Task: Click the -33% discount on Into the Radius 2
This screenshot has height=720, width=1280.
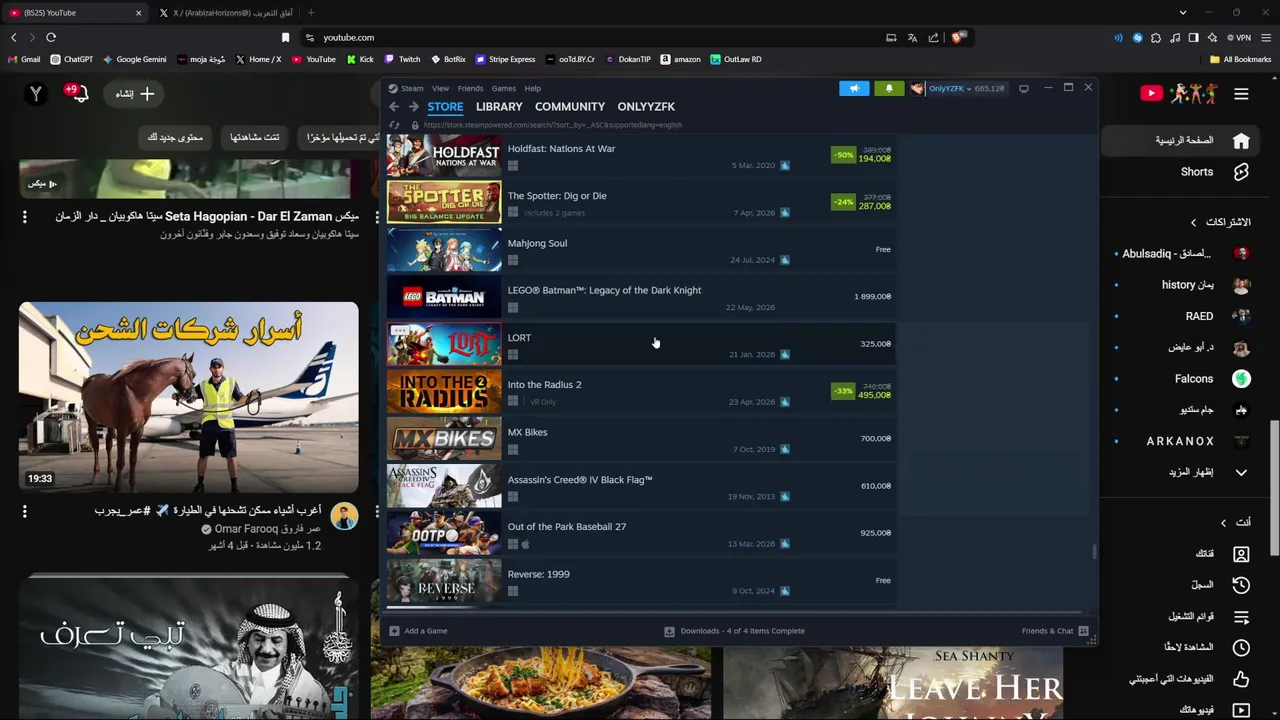Action: [x=843, y=391]
